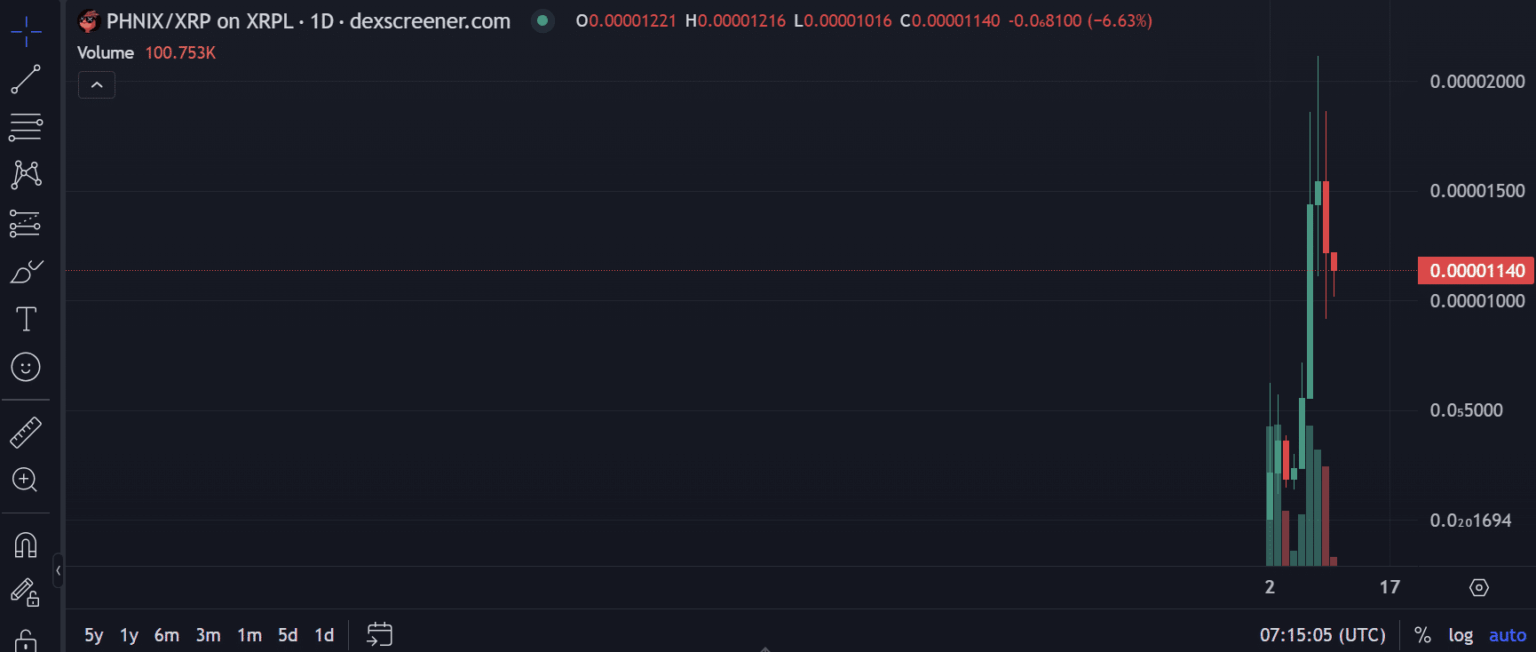Screen dimensions: 1536x652
Task: Switch time range to 1d
Action: pyautogui.click(x=324, y=635)
